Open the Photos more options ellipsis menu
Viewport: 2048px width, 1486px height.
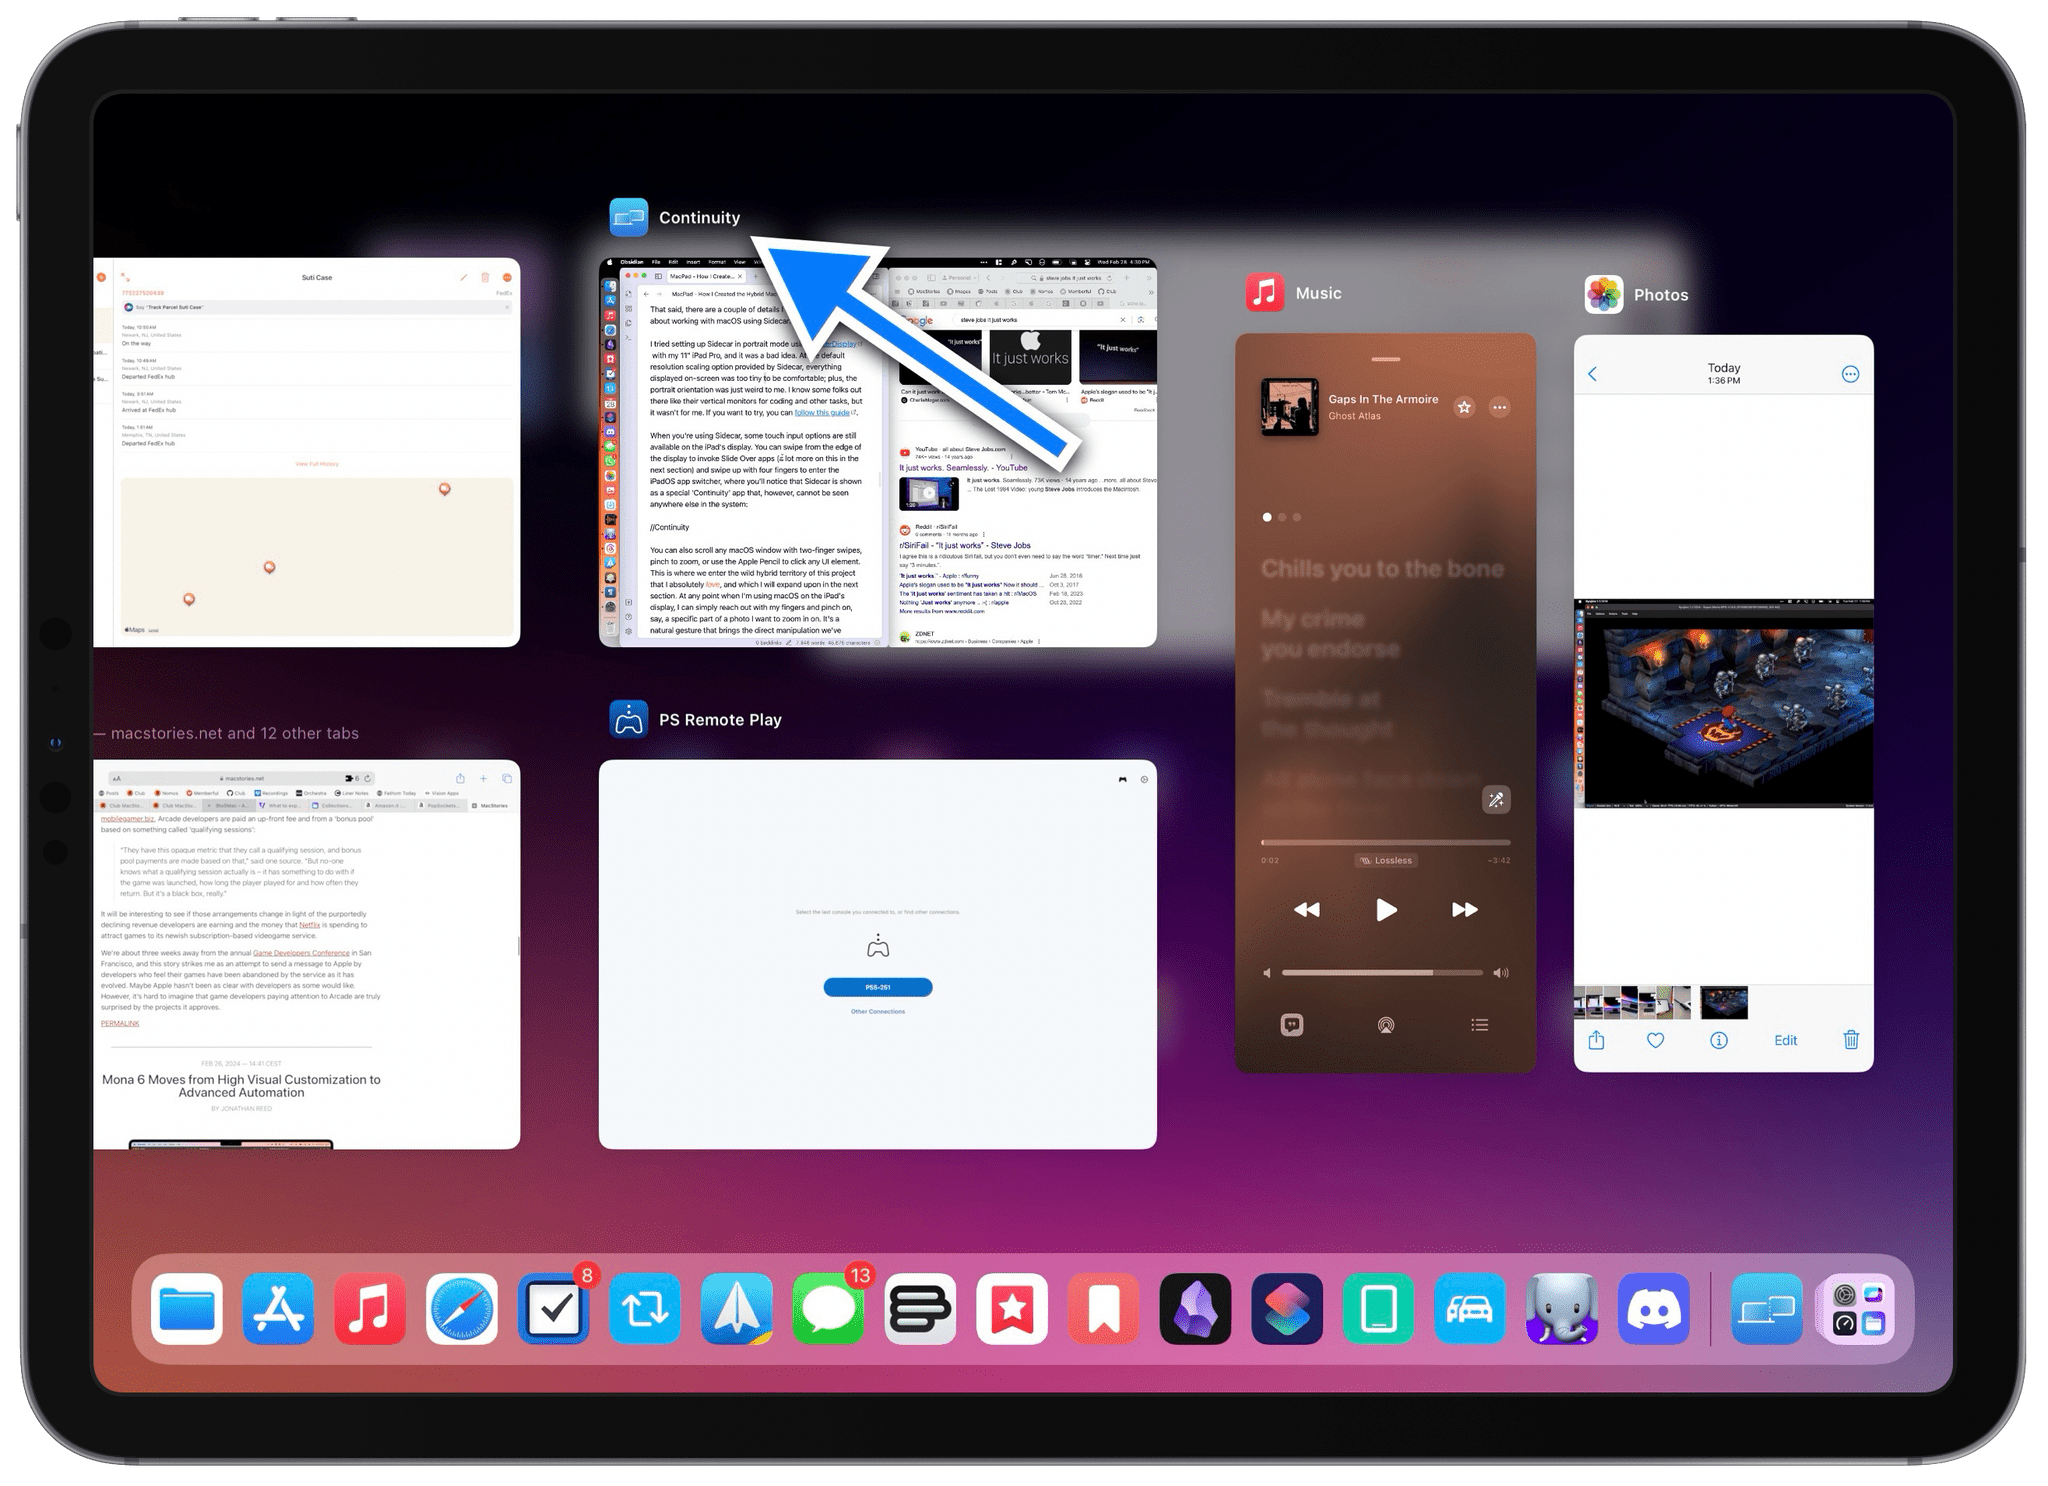(1850, 374)
